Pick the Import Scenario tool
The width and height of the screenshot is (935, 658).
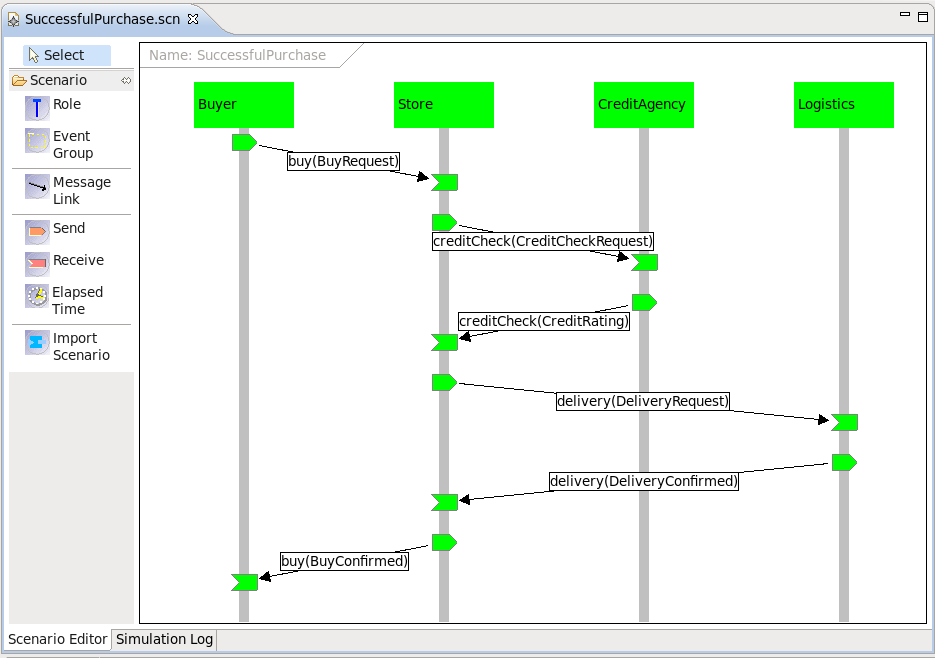point(70,346)
